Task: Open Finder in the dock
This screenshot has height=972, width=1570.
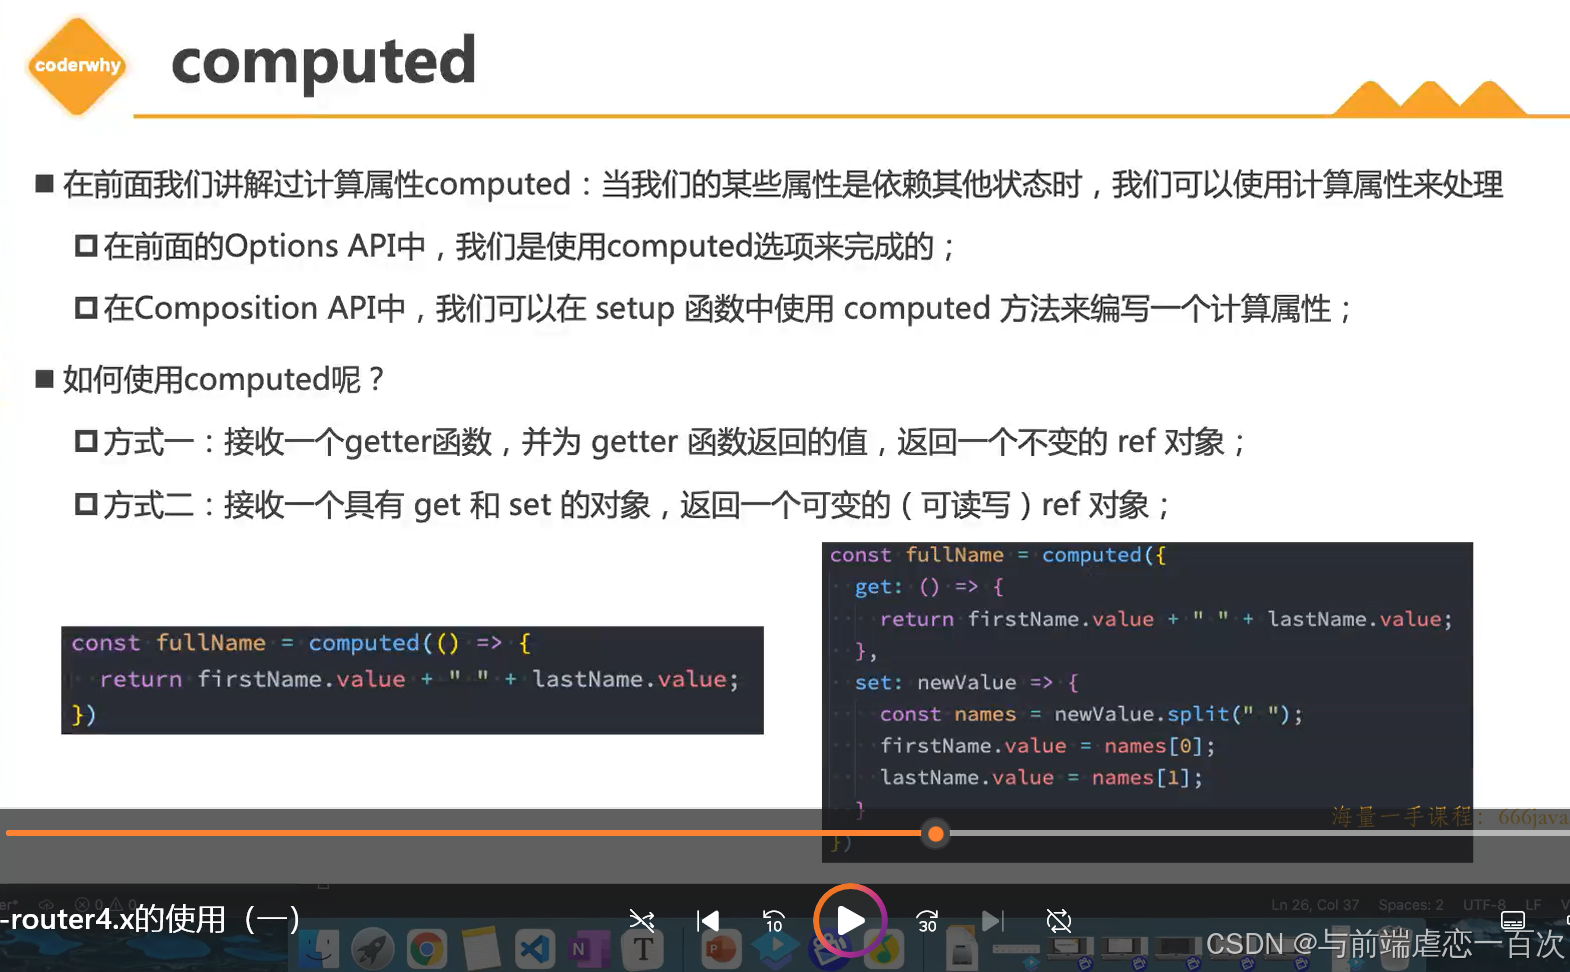Action: click(x=319, y=948)
